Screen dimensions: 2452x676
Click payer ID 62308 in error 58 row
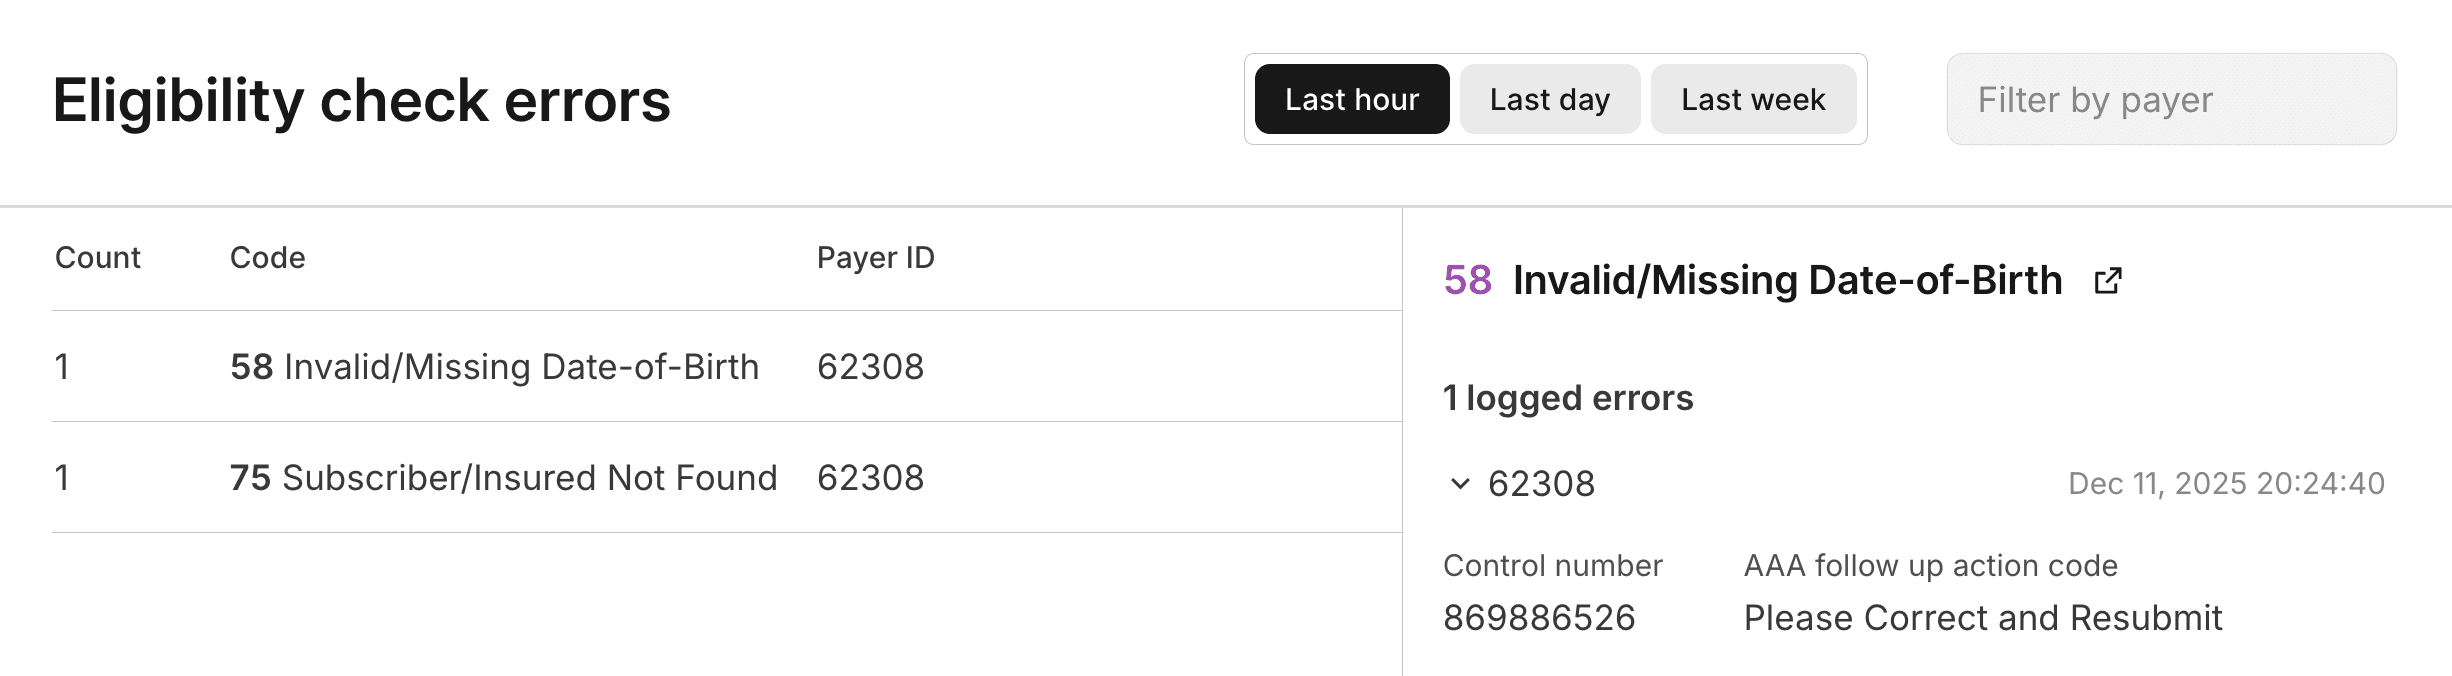coord(870,367)
